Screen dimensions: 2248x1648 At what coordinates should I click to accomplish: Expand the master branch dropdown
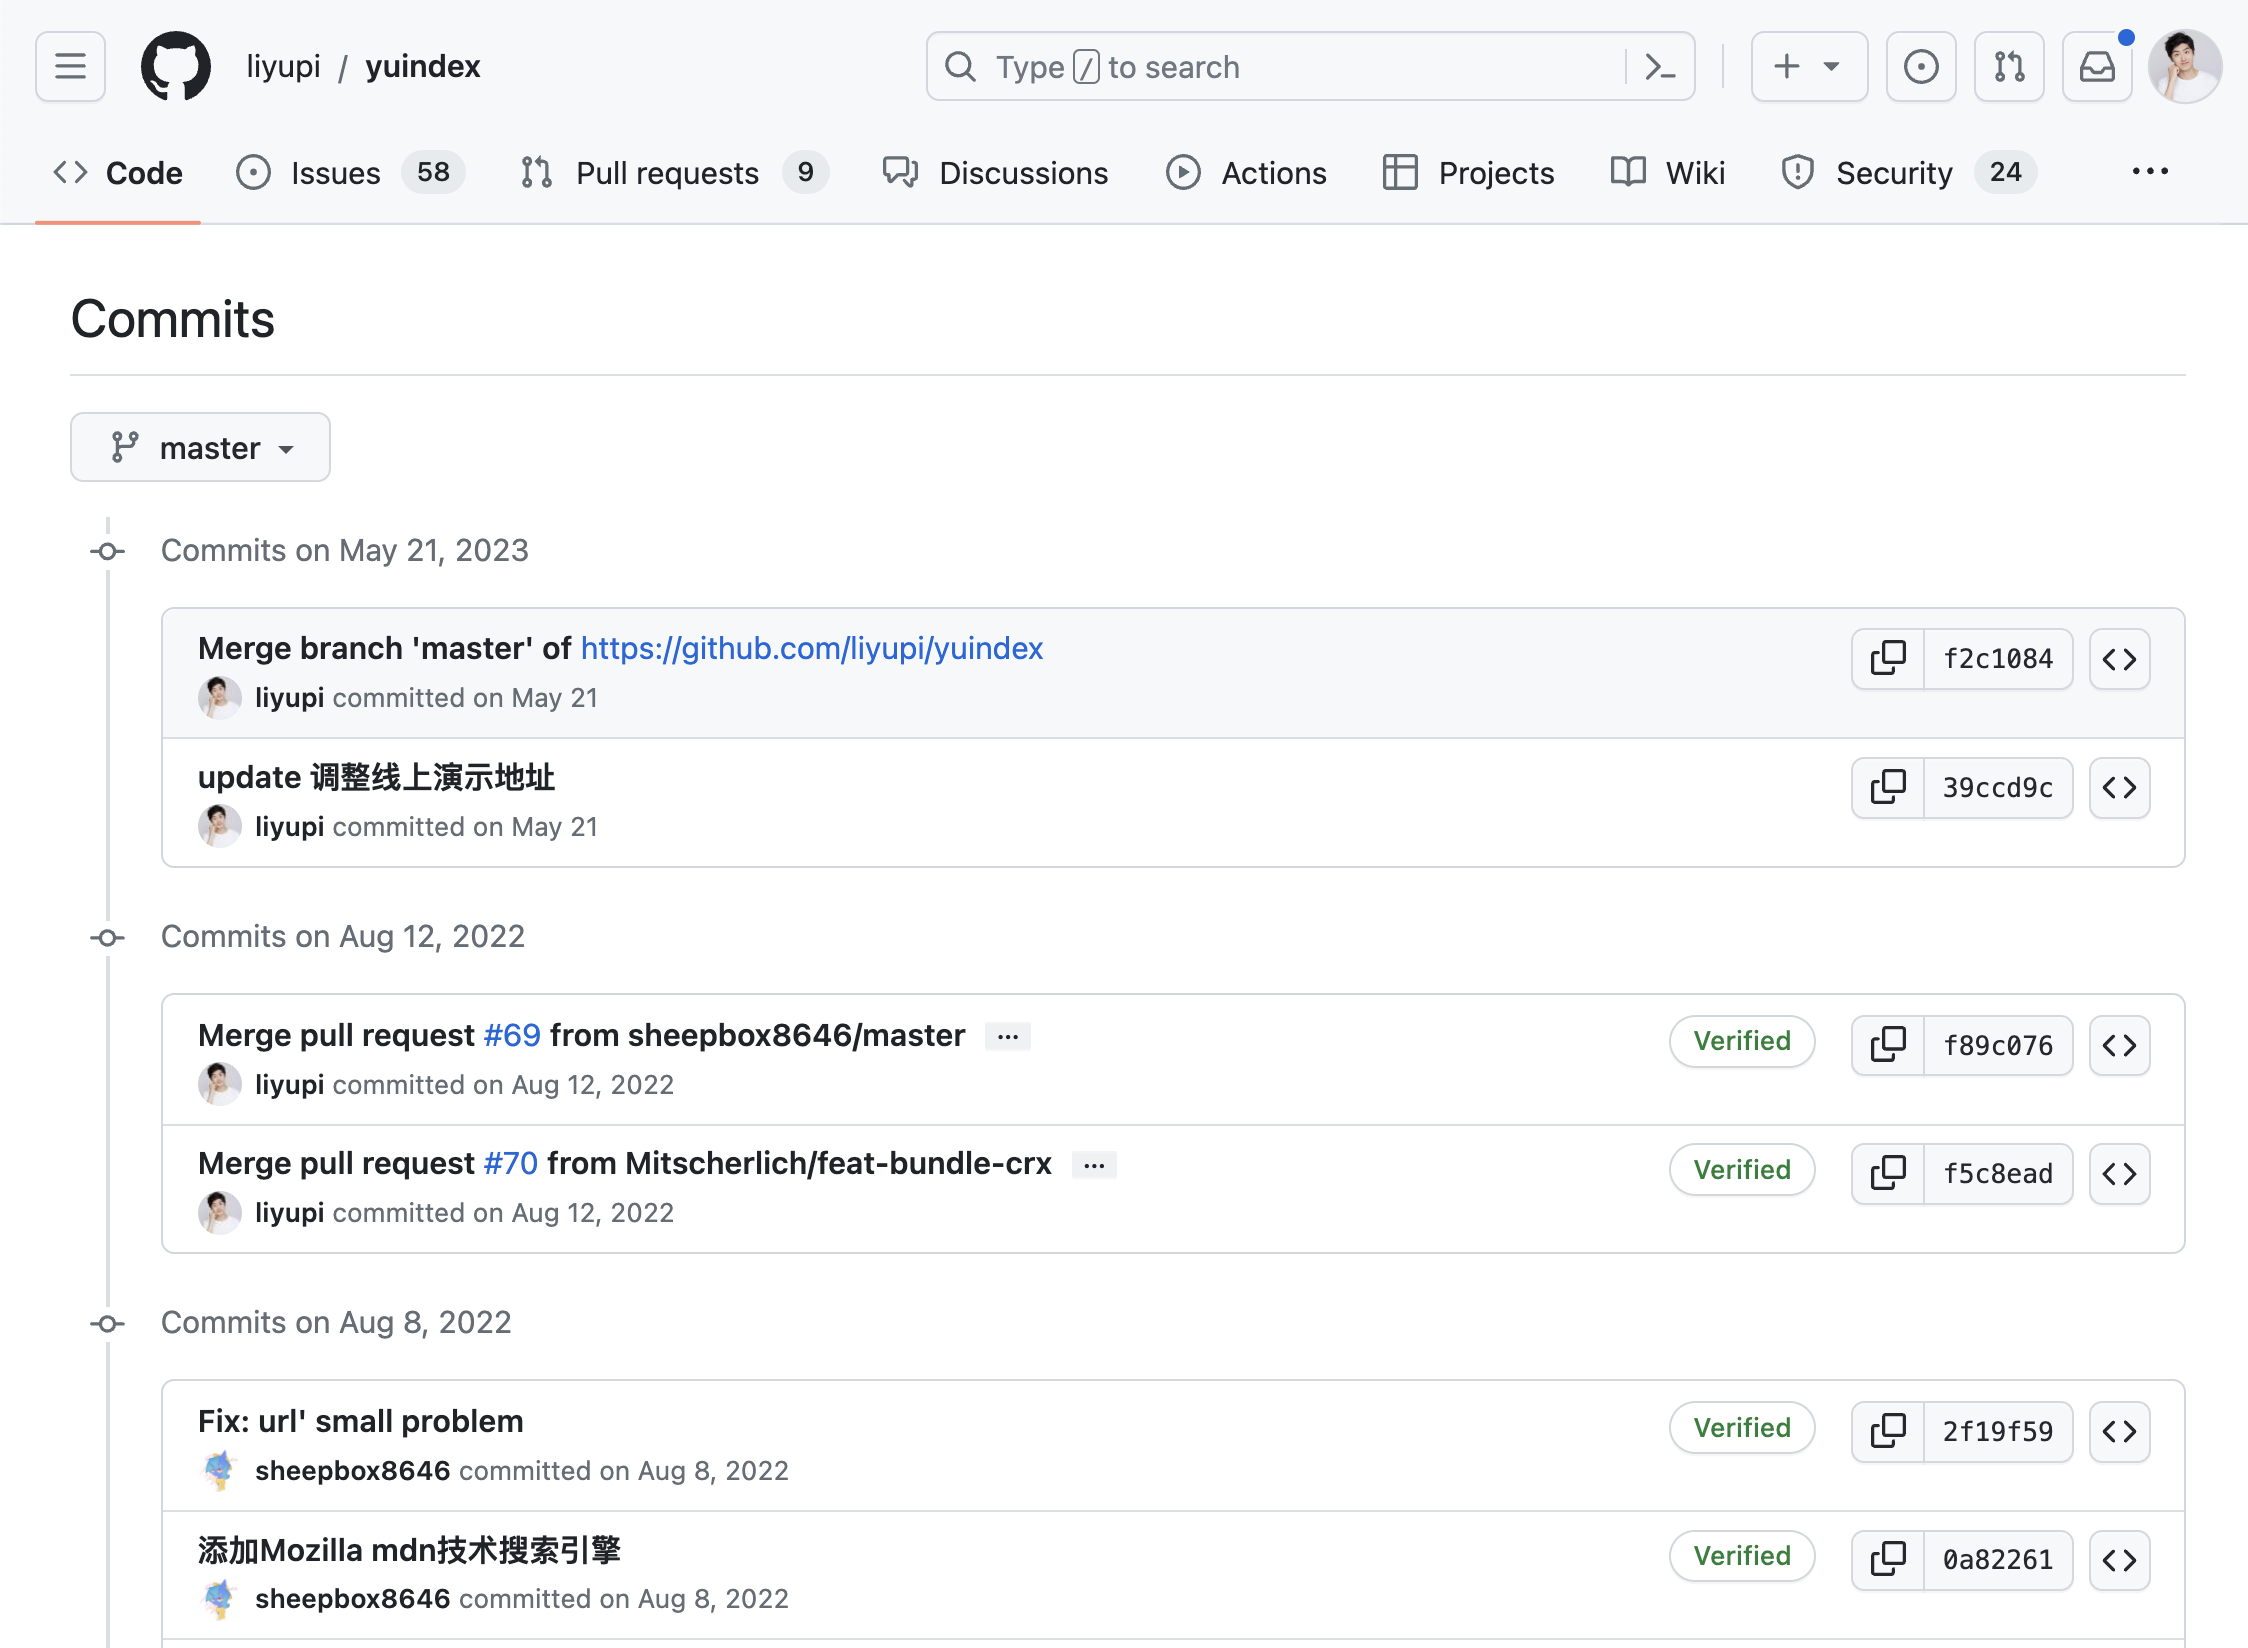pos(199,447)
